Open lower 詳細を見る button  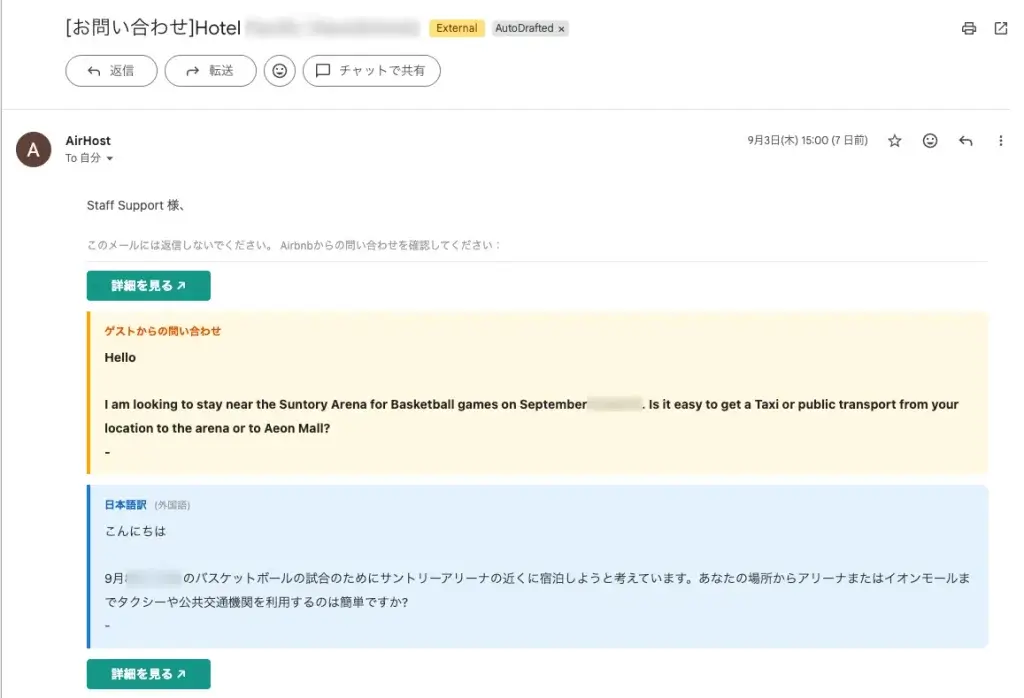148,674
